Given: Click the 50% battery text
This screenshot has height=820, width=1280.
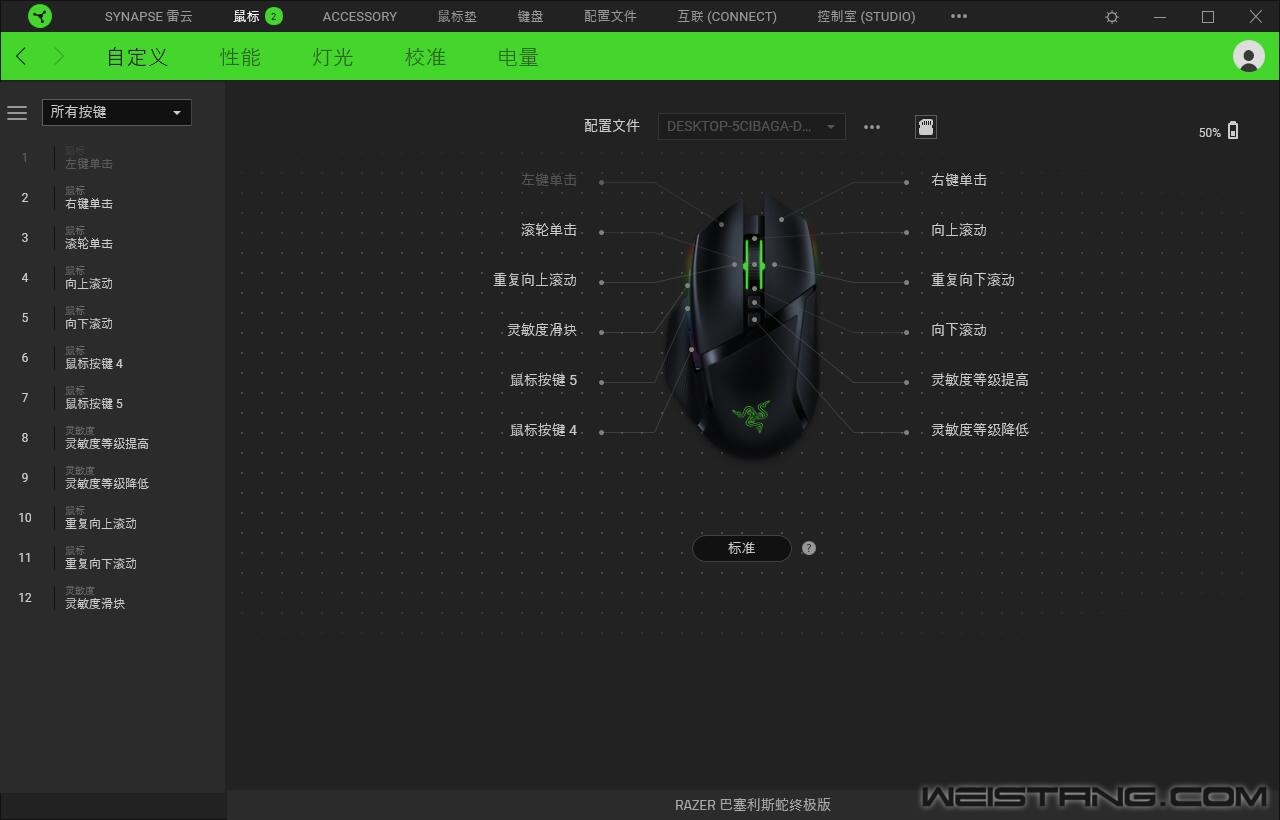Looking at the screenshot, I should tap(1210, 133).
